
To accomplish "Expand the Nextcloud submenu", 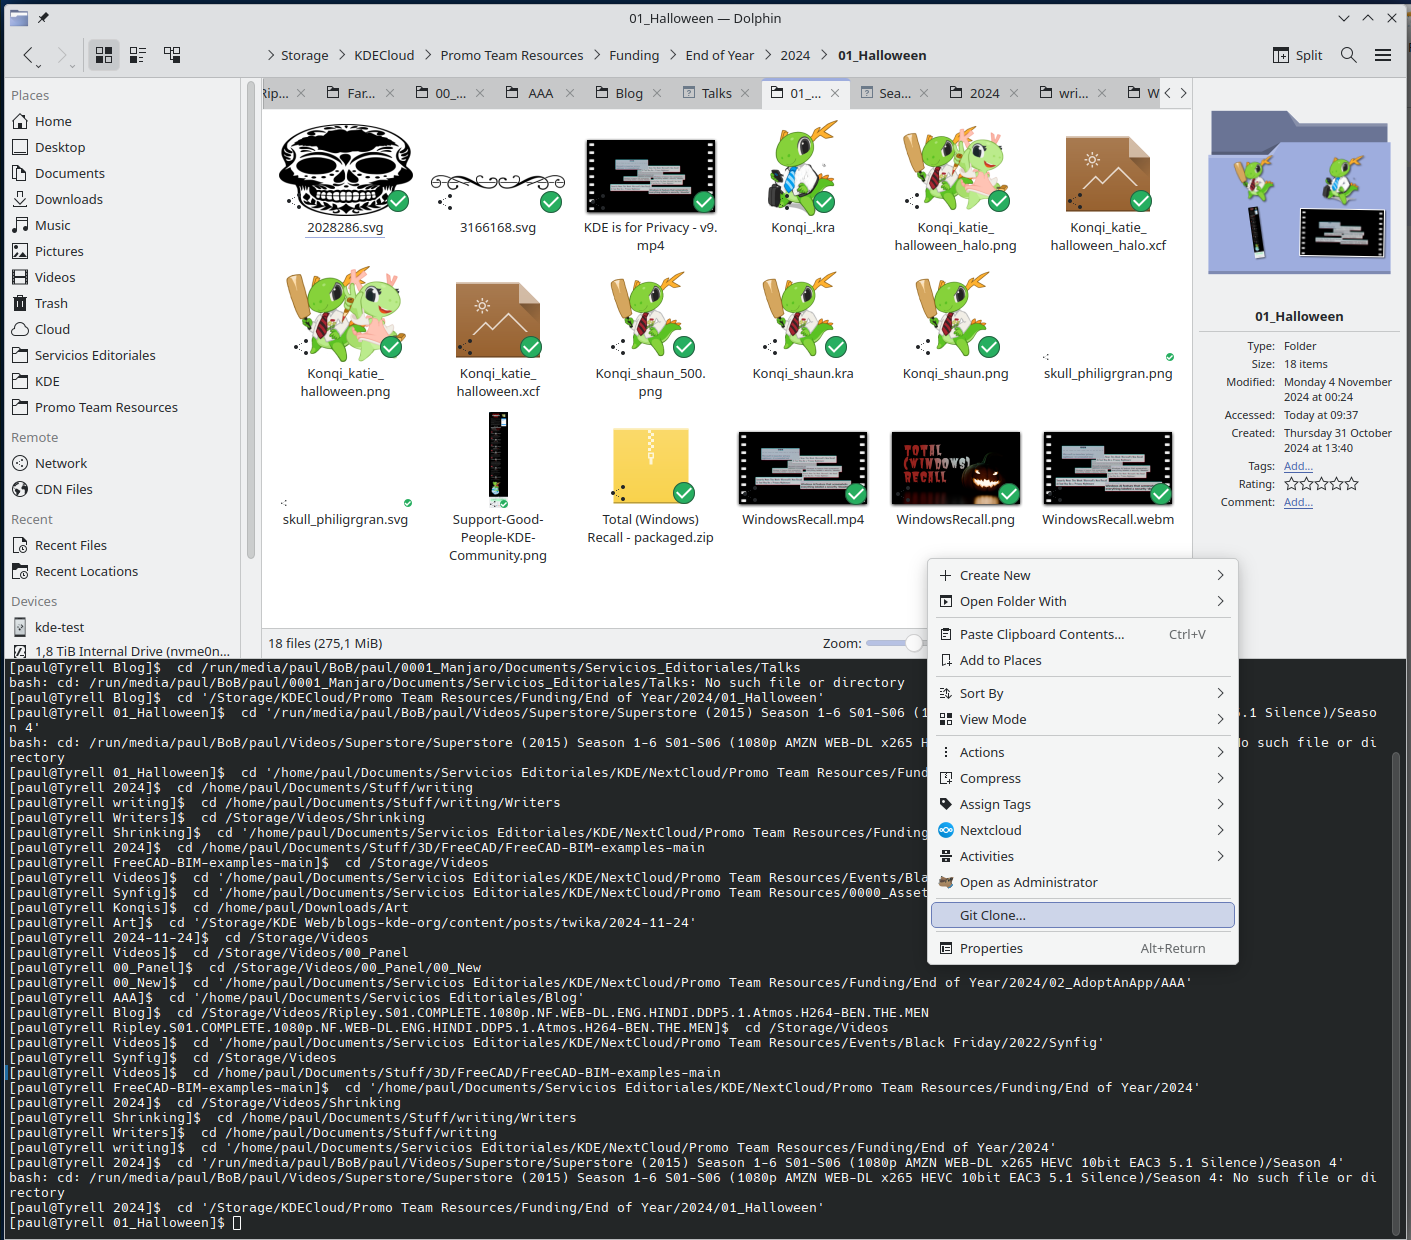I will coord(1220,830).
